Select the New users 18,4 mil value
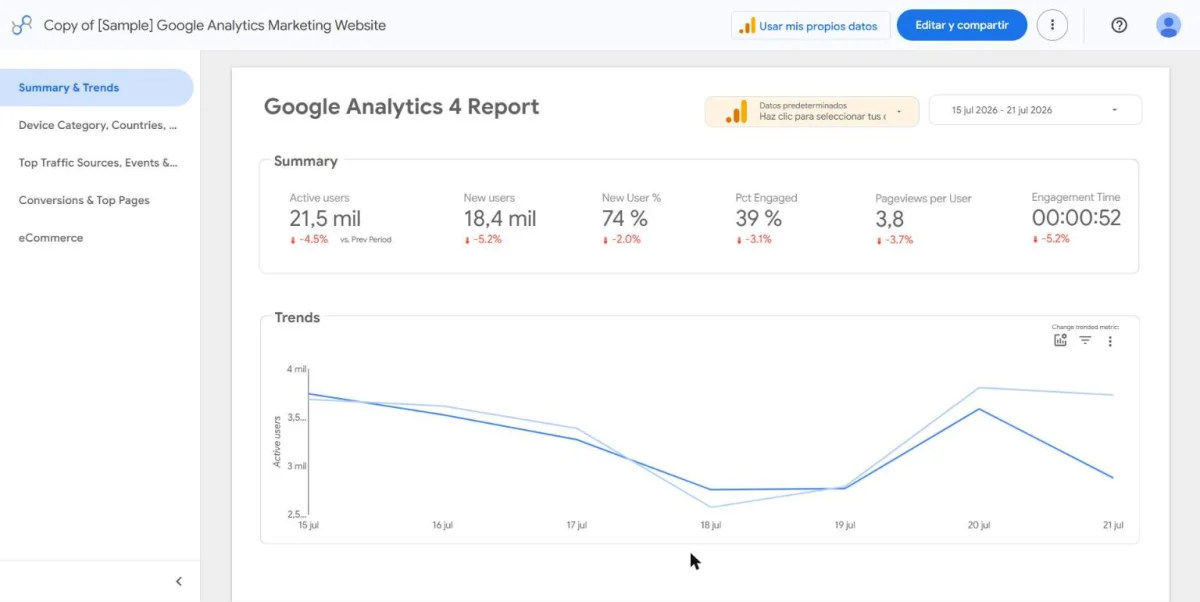The width and height of the screenshot is (1200, 602). tap(500, 218)
